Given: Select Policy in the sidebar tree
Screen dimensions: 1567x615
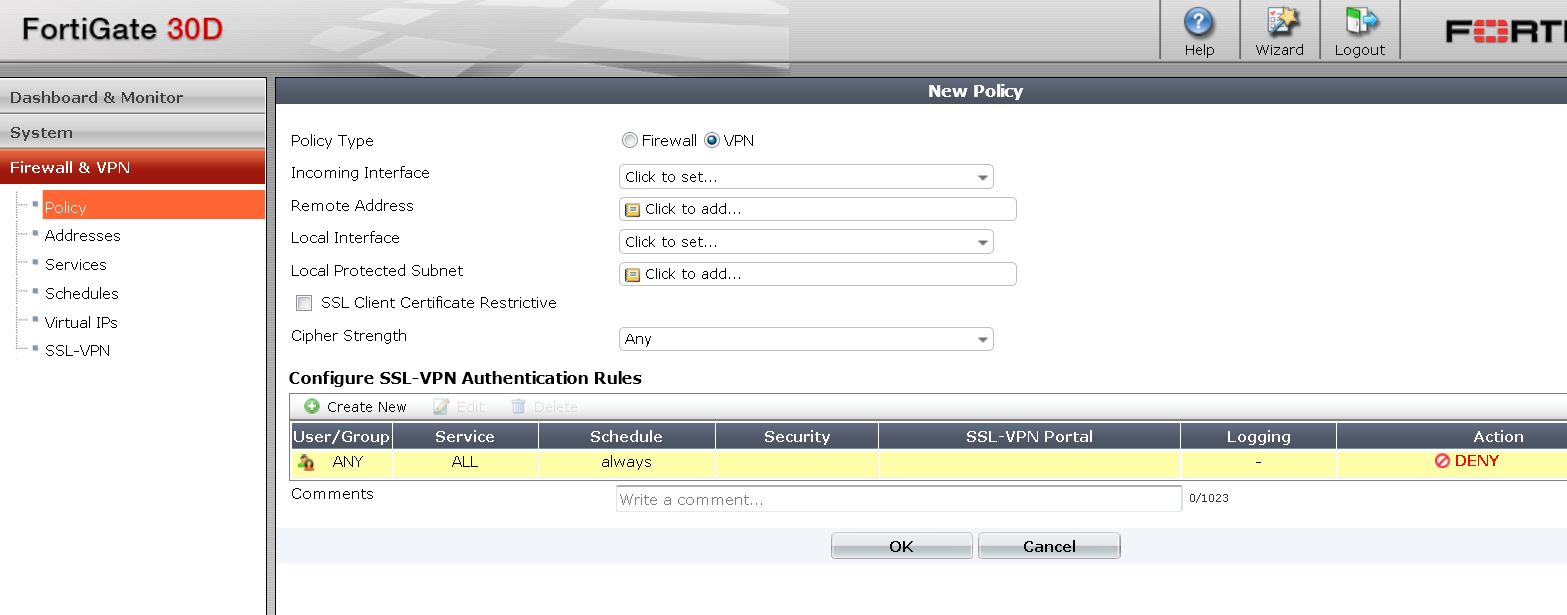Looking at the screenshot, I should [153, 206].
